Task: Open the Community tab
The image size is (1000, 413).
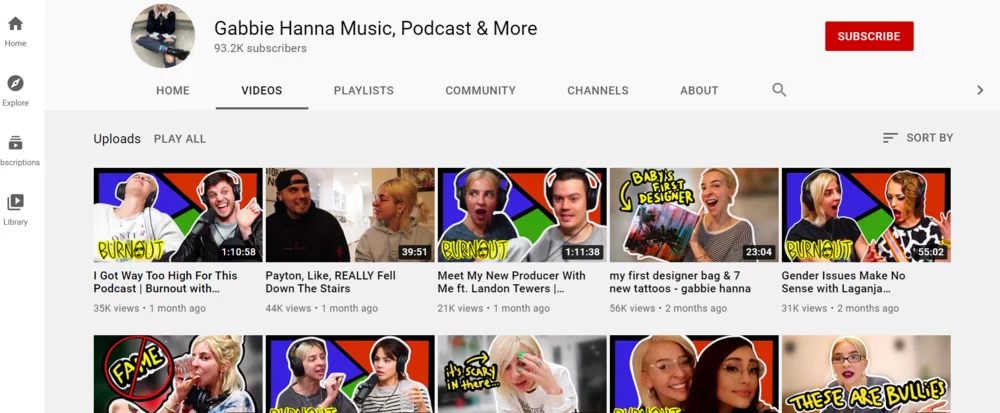Action: click(x=480, y=91)
